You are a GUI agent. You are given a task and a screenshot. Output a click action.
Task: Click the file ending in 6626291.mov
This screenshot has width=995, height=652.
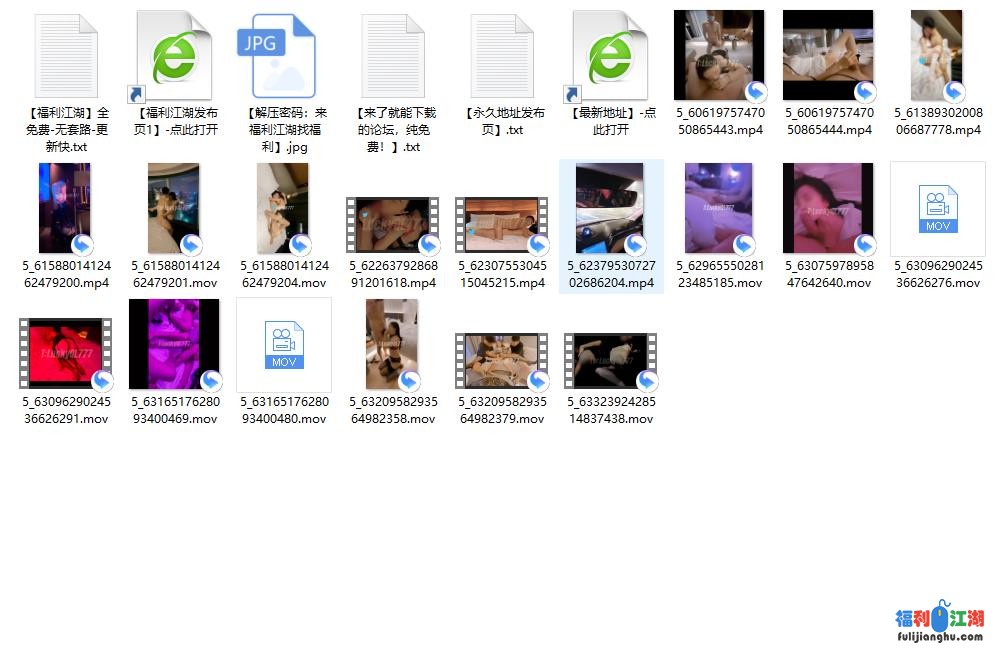[65, 353]
